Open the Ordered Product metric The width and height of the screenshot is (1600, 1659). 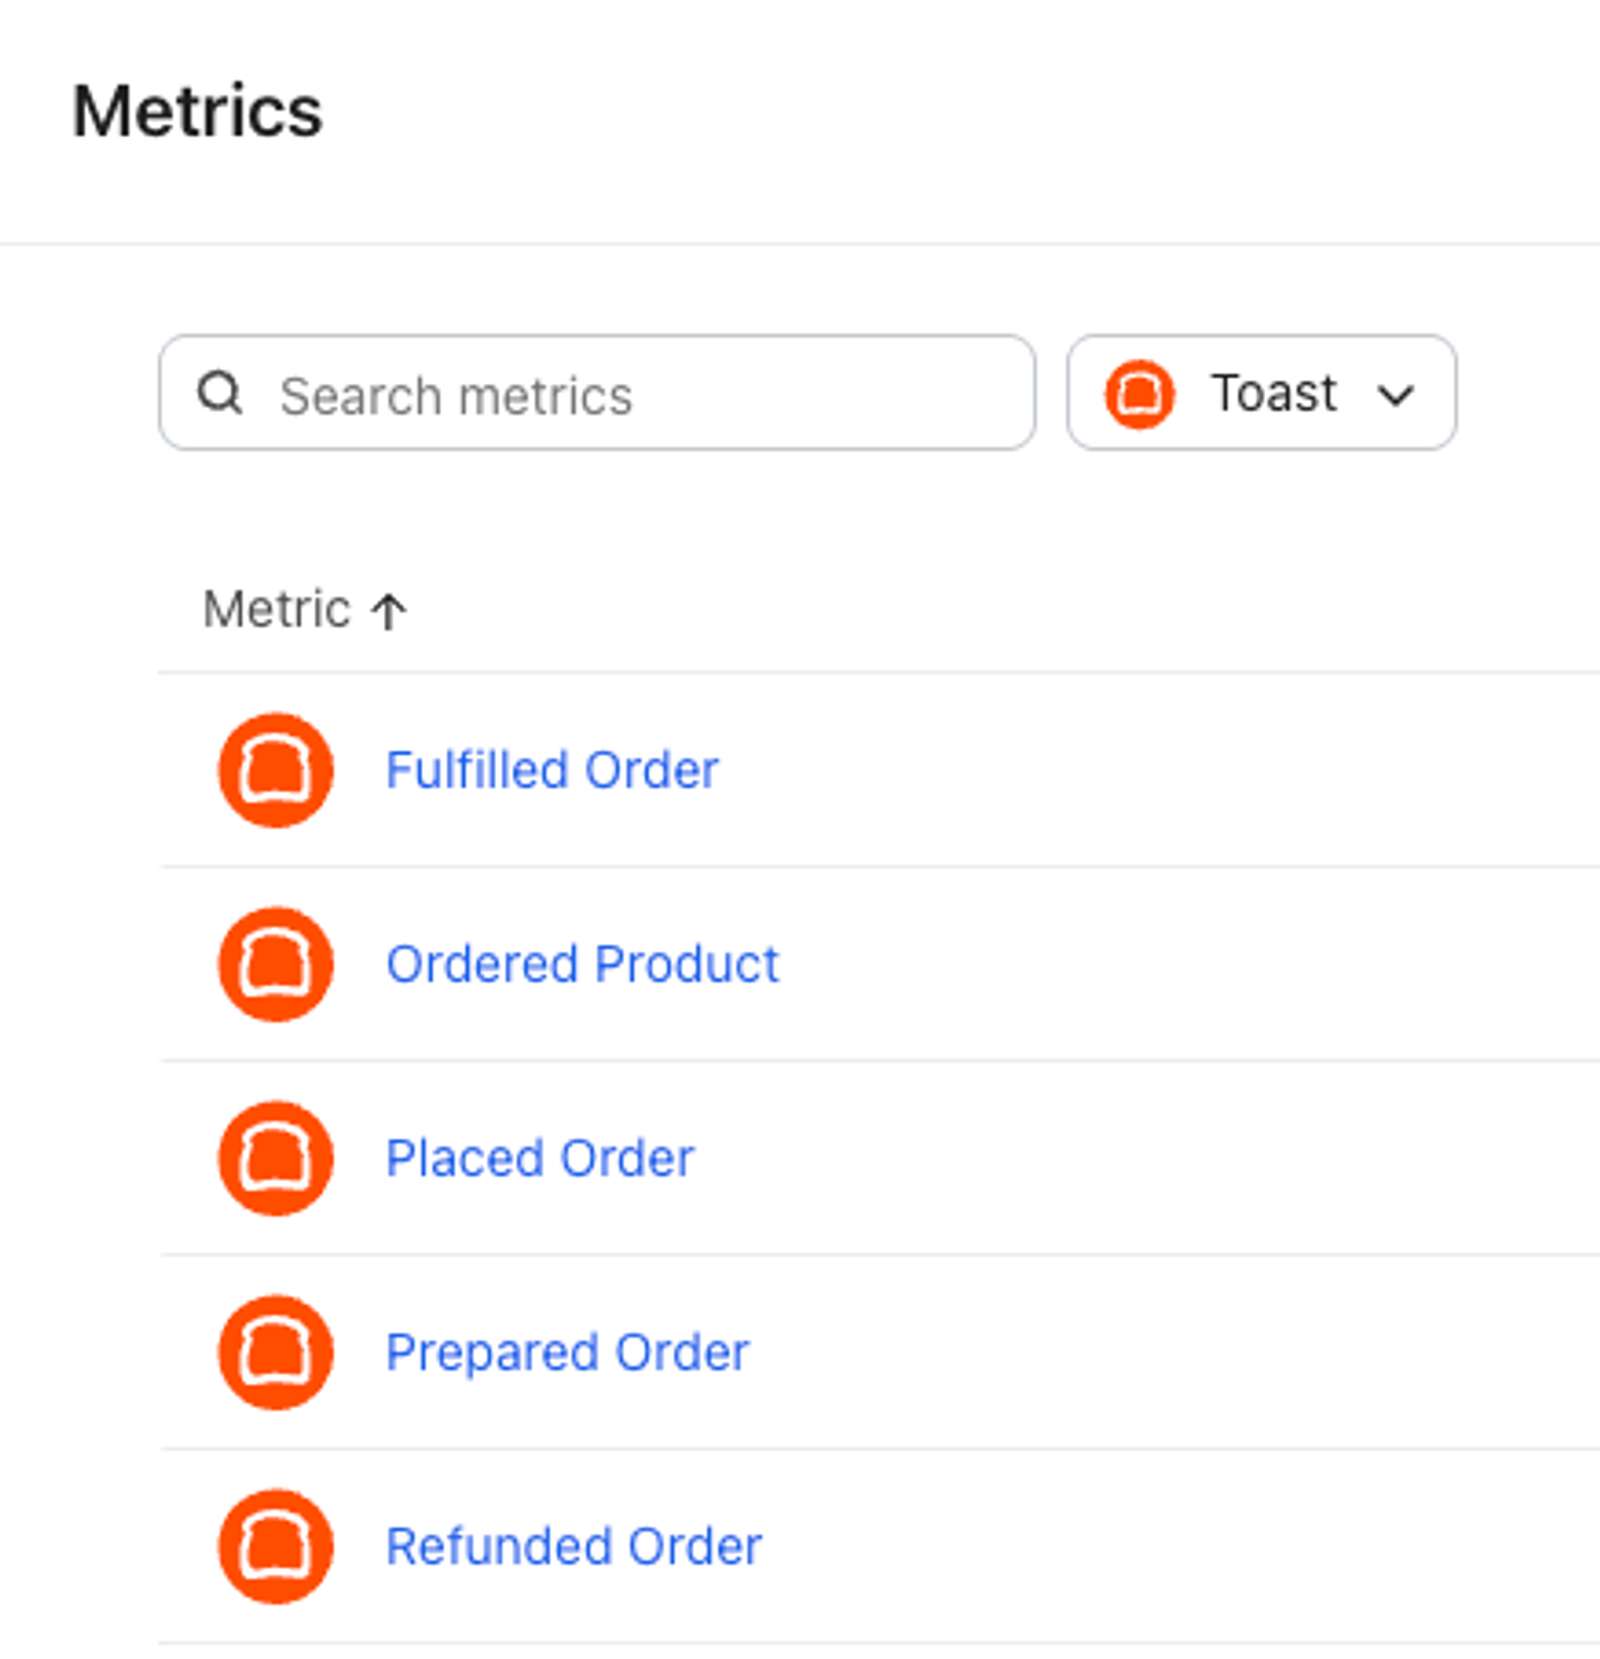click(582, 964)
